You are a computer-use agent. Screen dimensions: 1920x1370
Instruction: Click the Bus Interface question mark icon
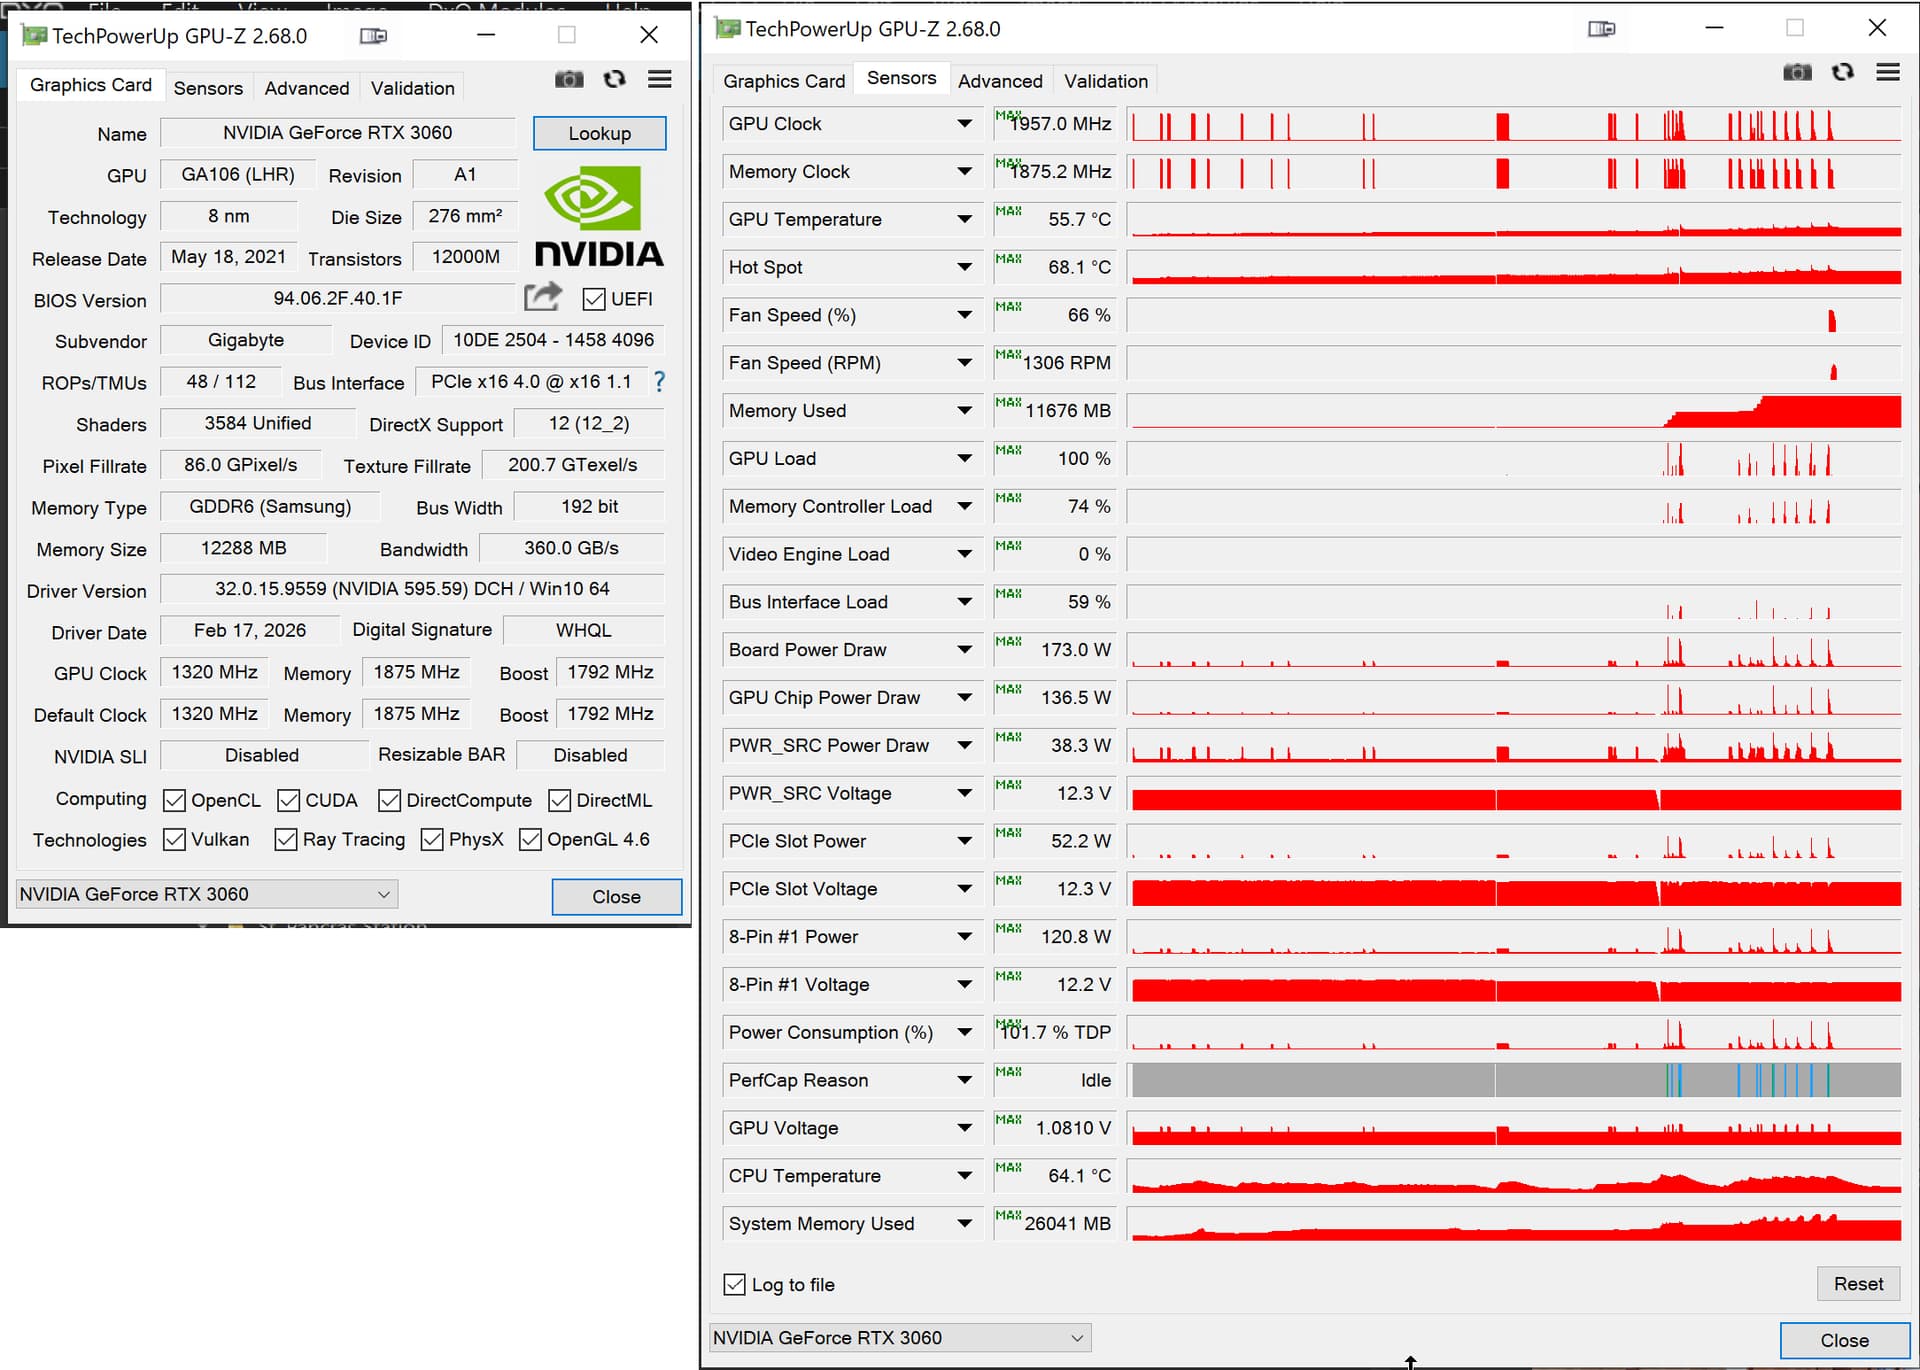659,381
